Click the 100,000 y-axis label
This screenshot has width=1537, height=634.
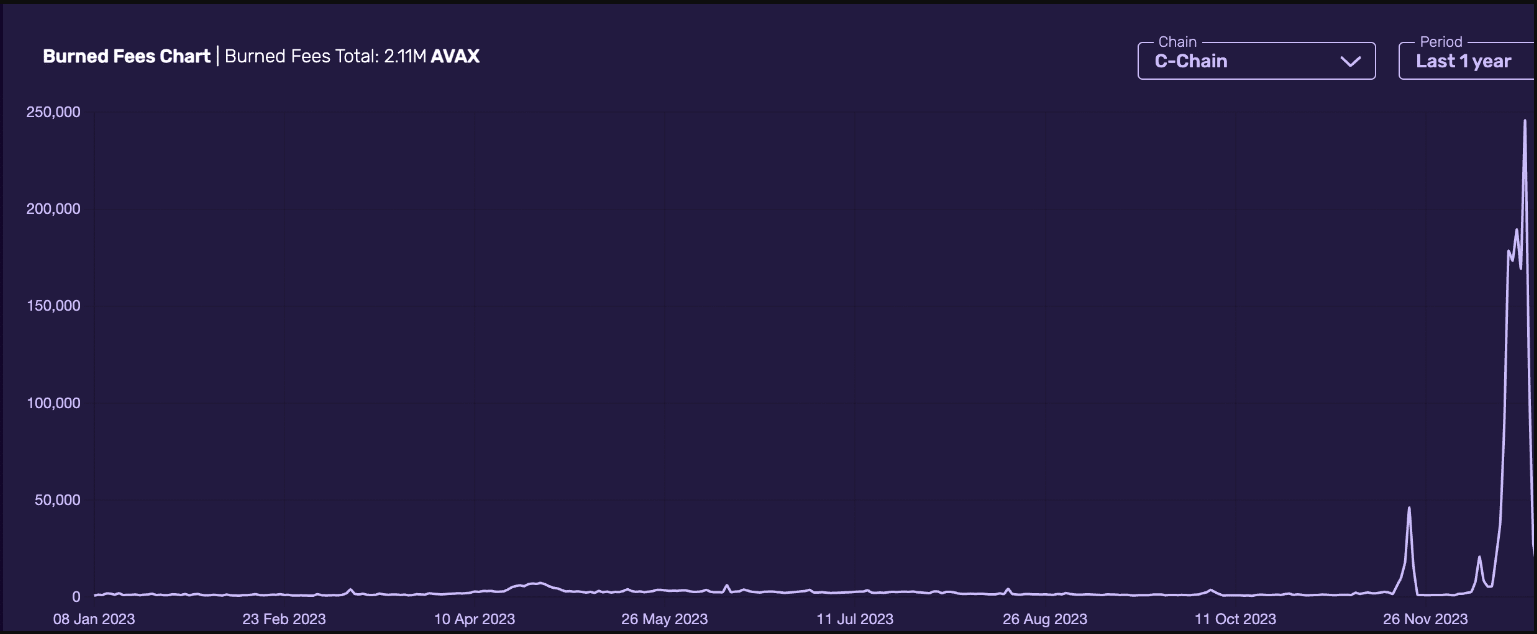(53, 403)
